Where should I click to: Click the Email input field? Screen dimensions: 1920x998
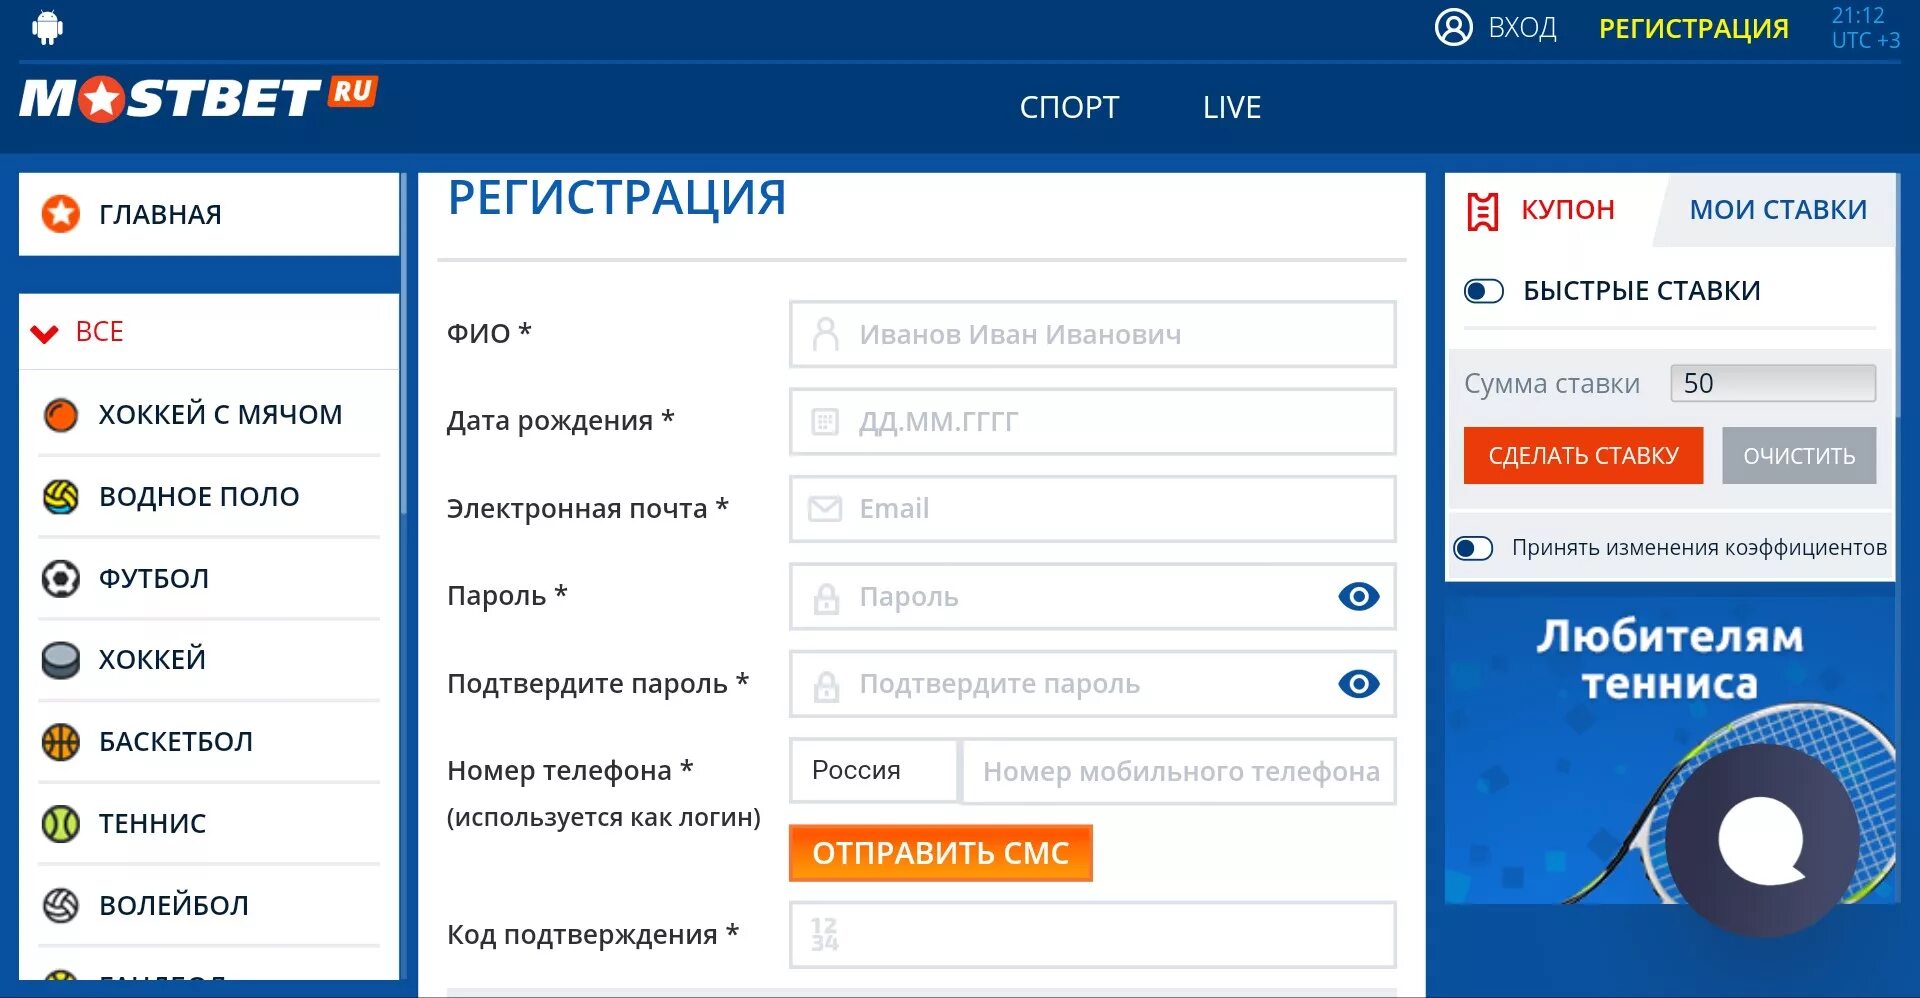[x=1092, y=509]
